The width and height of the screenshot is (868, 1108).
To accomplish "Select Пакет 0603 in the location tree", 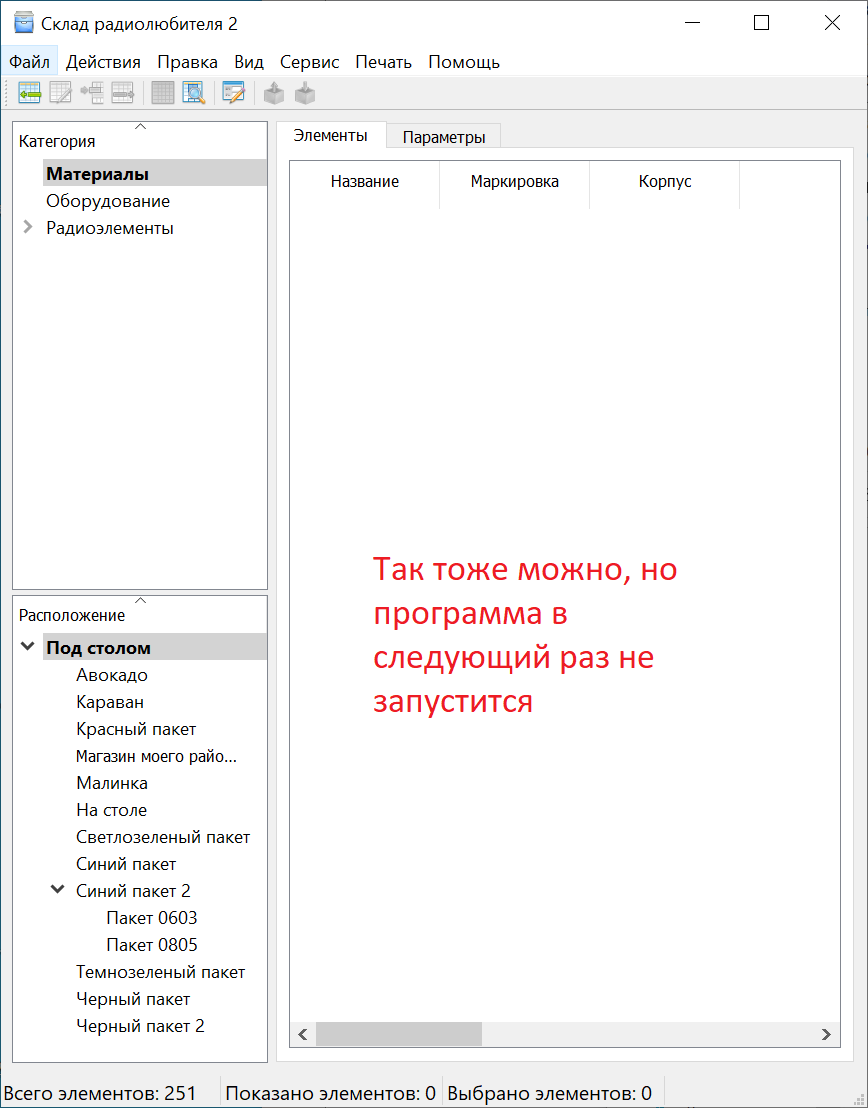I will [x=152, y=918].
